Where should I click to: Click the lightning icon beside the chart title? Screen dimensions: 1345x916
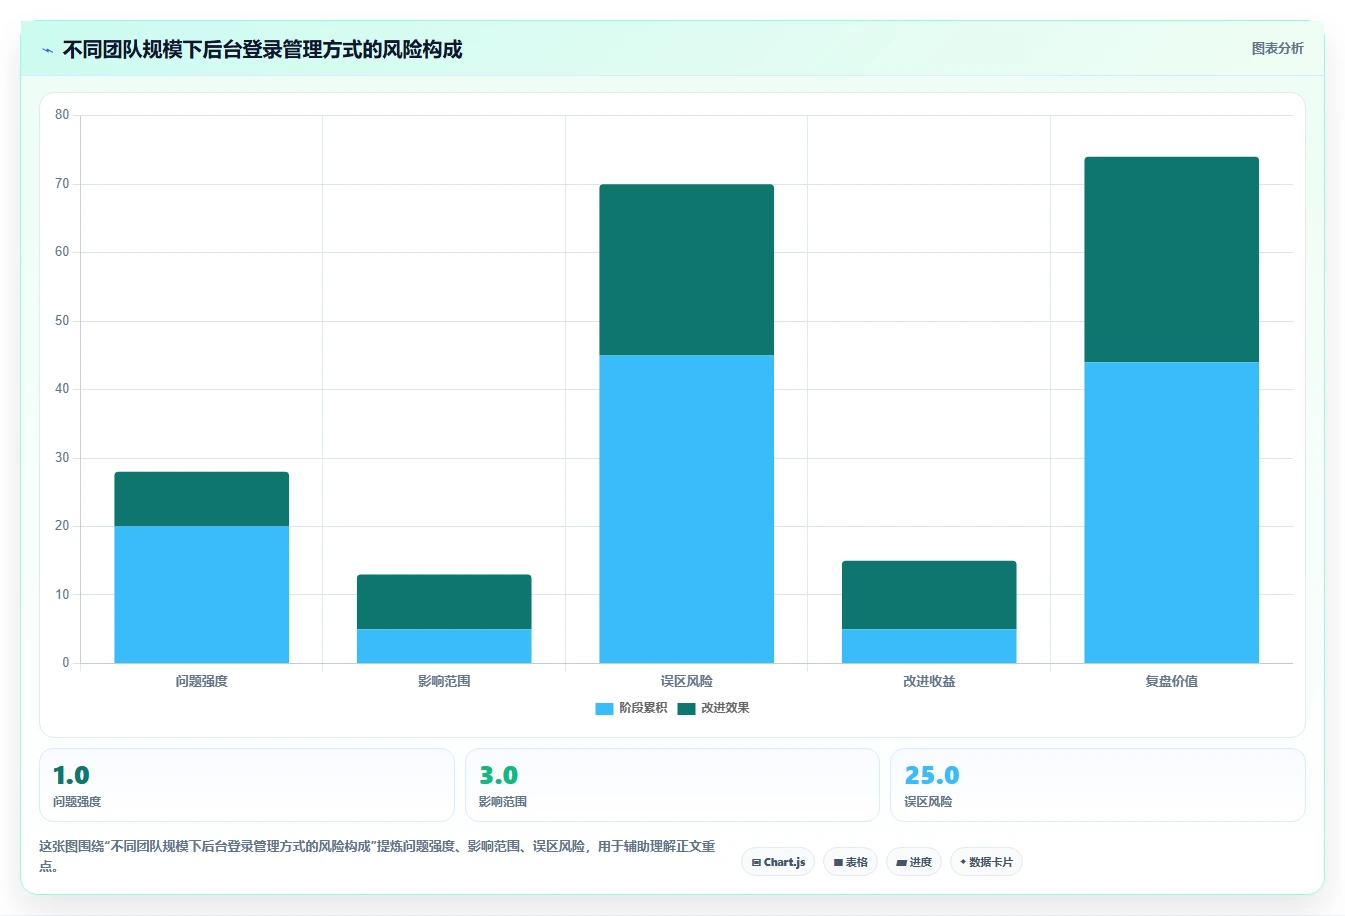(x=47, y=50)
